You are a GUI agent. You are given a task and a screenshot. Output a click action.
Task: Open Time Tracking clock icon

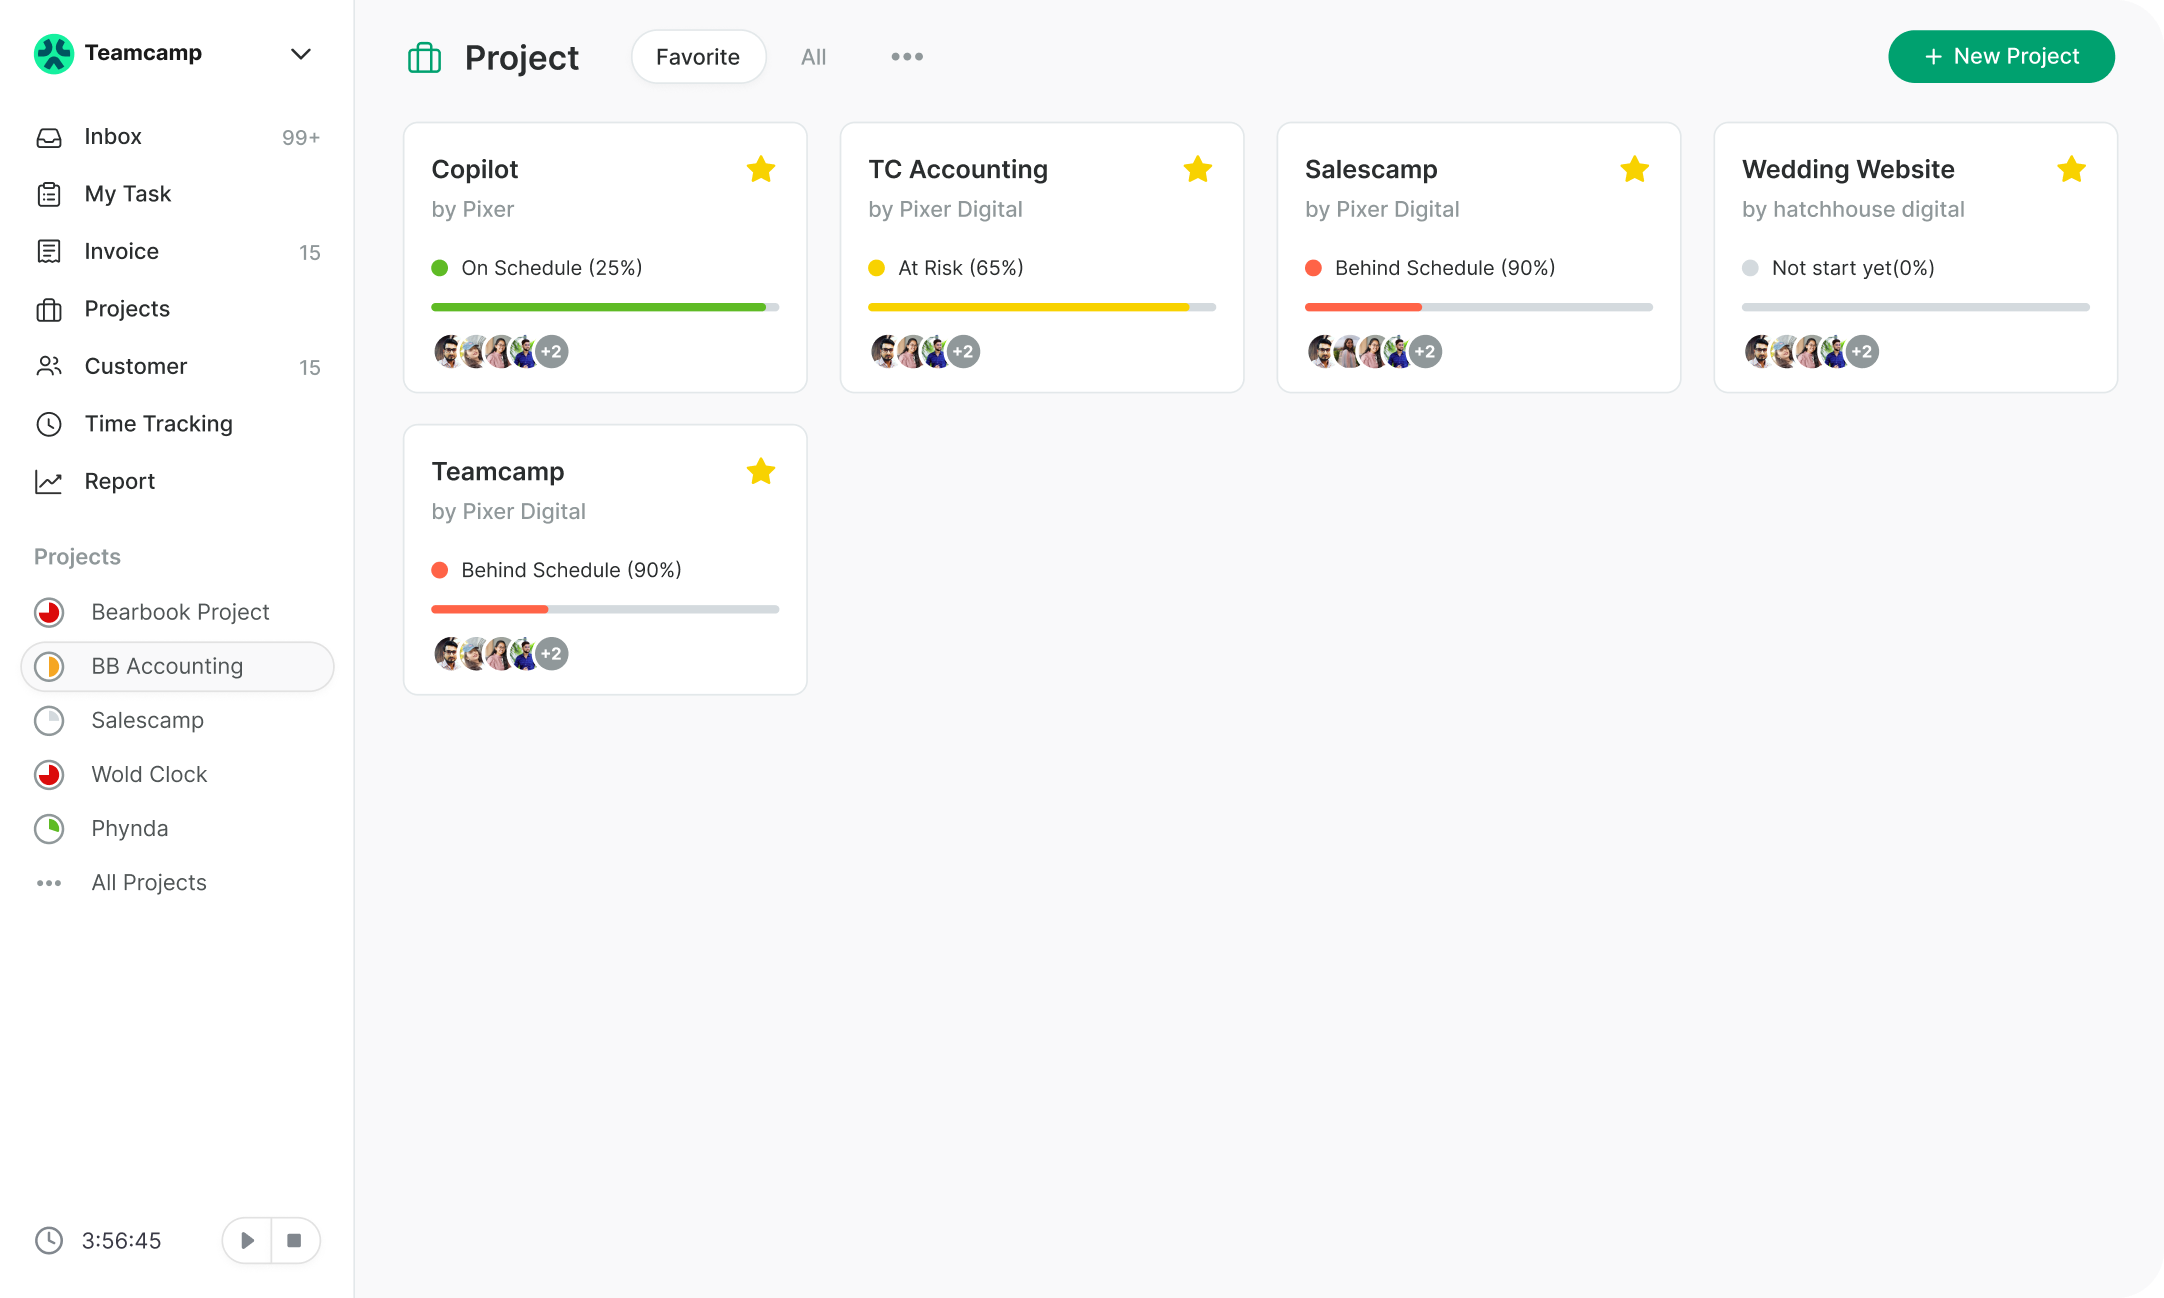(49, 424)
